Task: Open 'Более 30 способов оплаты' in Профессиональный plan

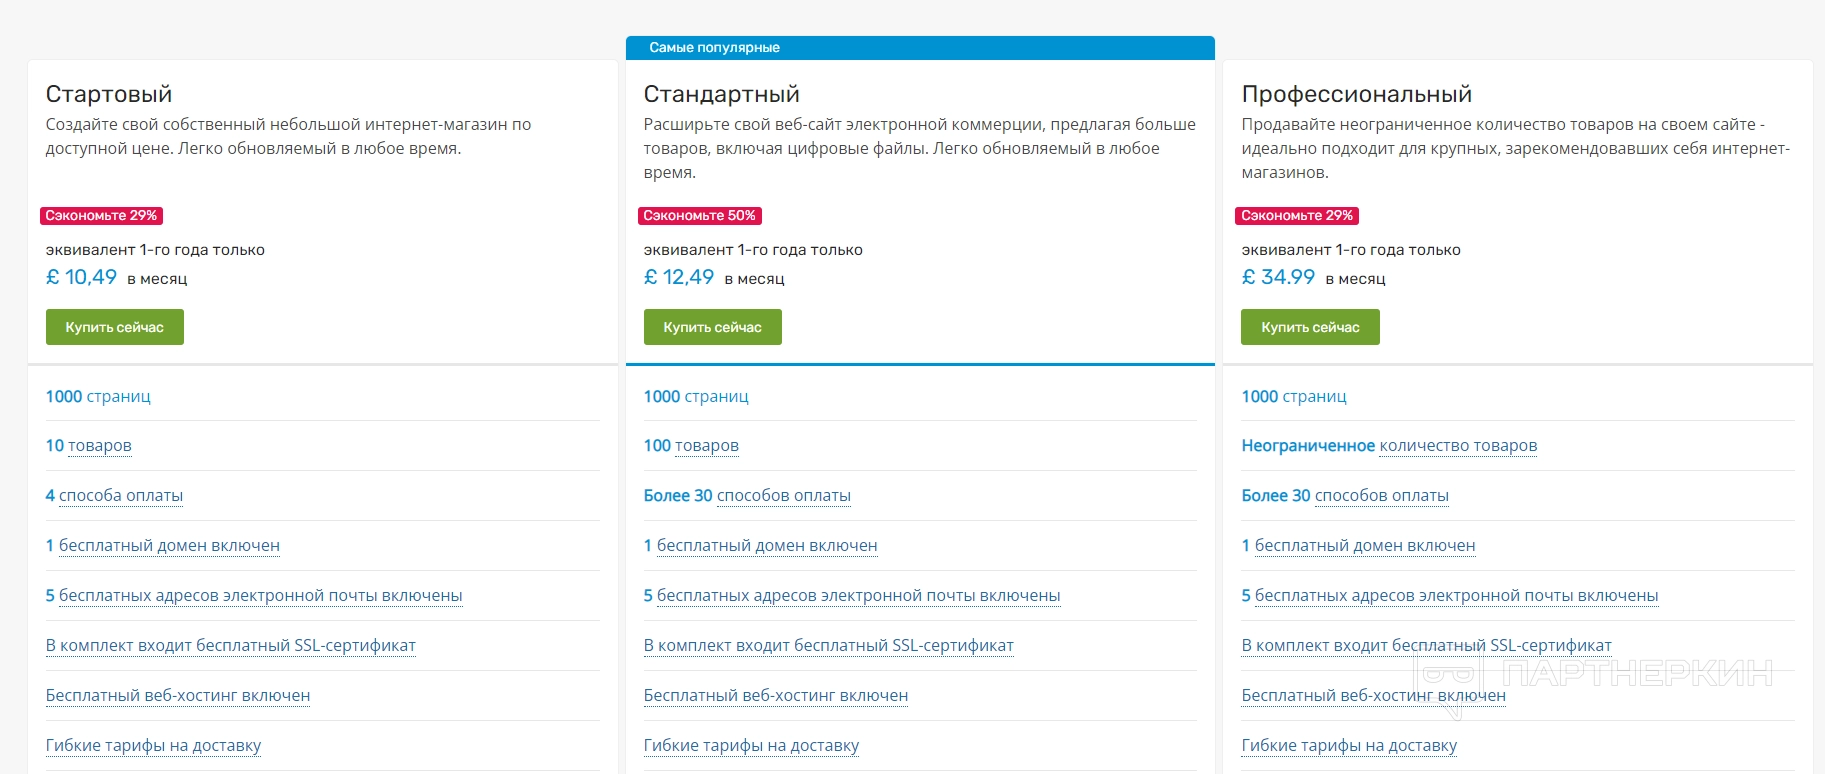Action: 1345,496
